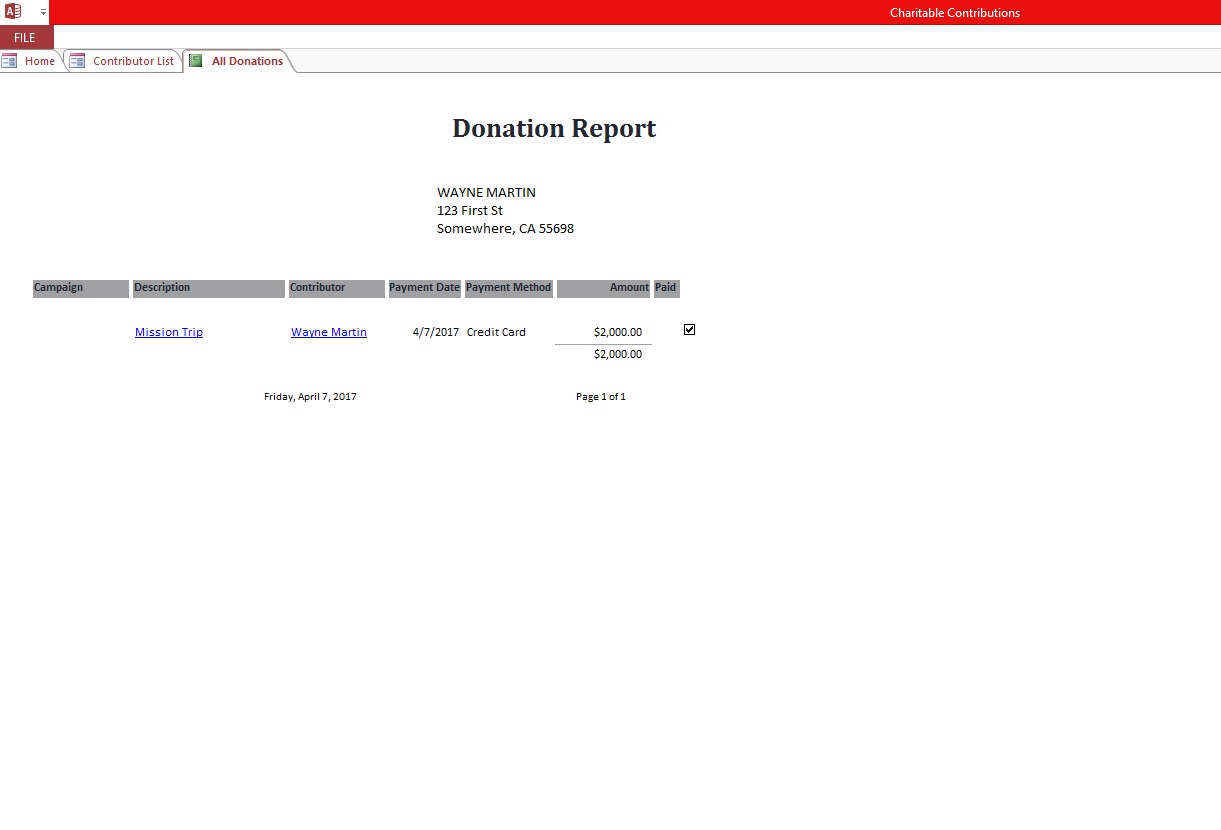
Task: Click the Payment Date column header
Action: [x=424, y=288]
